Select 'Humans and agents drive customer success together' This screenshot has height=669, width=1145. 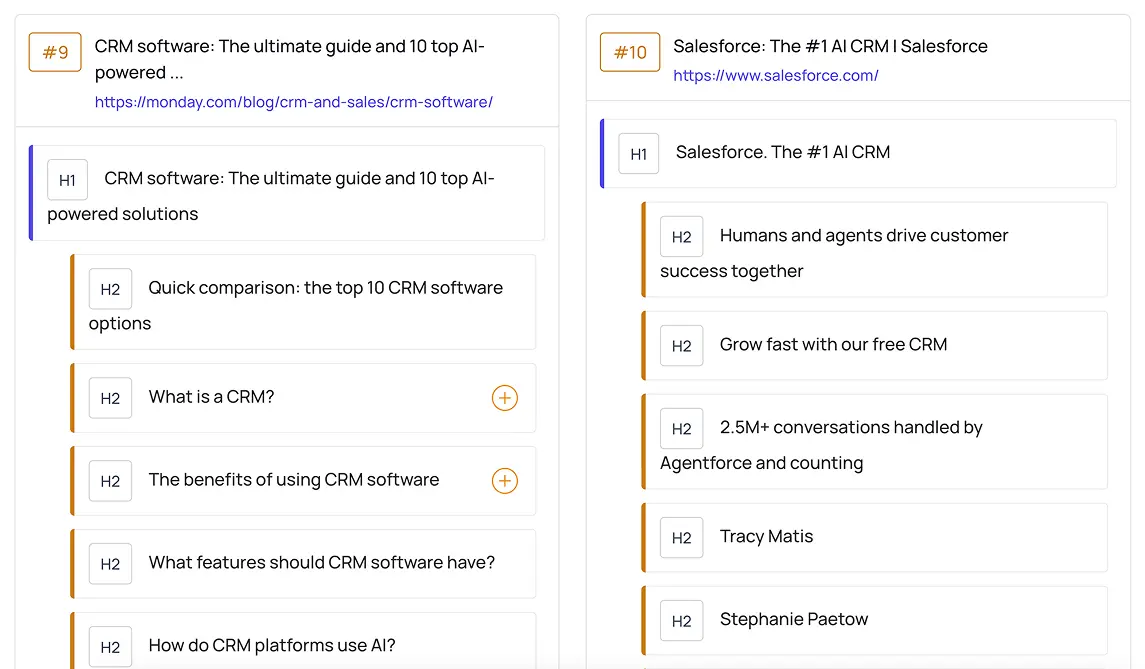pos(875,250)
